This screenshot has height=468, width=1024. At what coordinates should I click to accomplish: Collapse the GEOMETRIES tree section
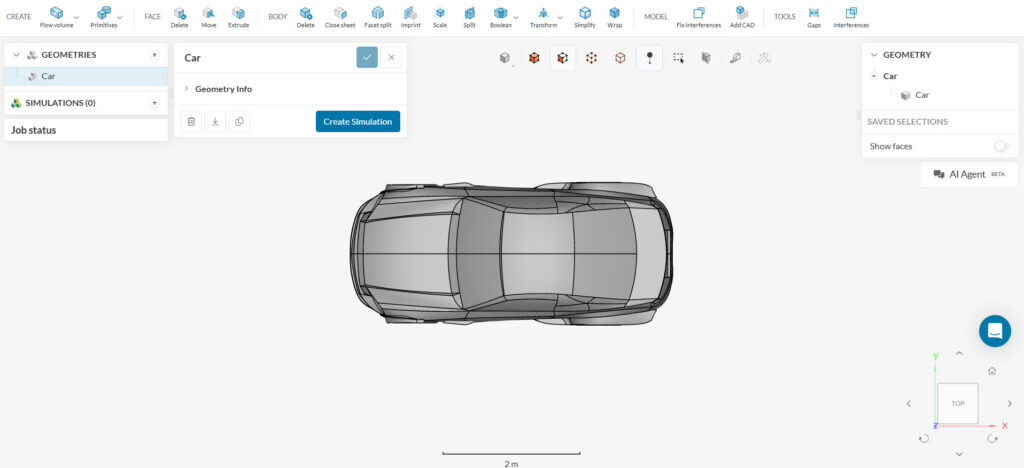[16, 55]
